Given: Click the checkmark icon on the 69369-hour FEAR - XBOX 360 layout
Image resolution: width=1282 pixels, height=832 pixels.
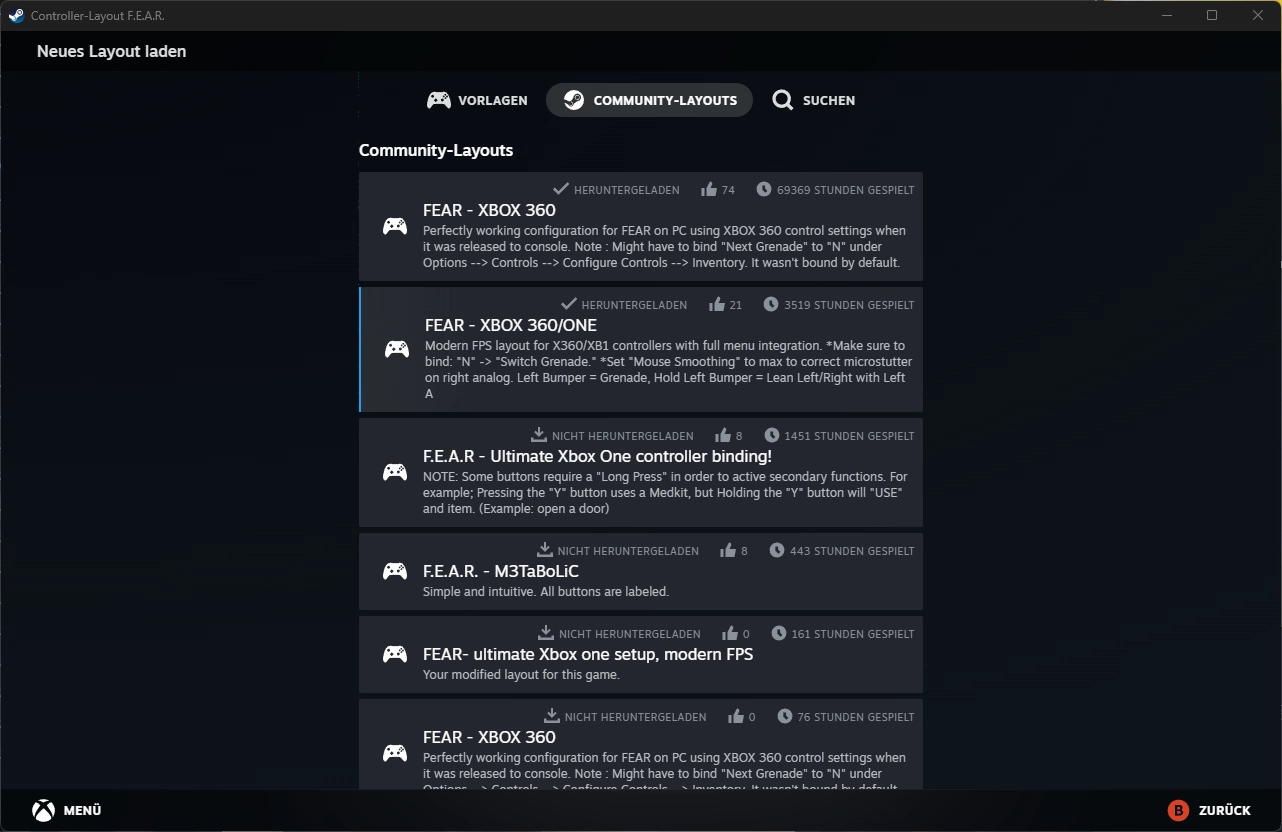Looking at the screenshot, I should 561,189.
